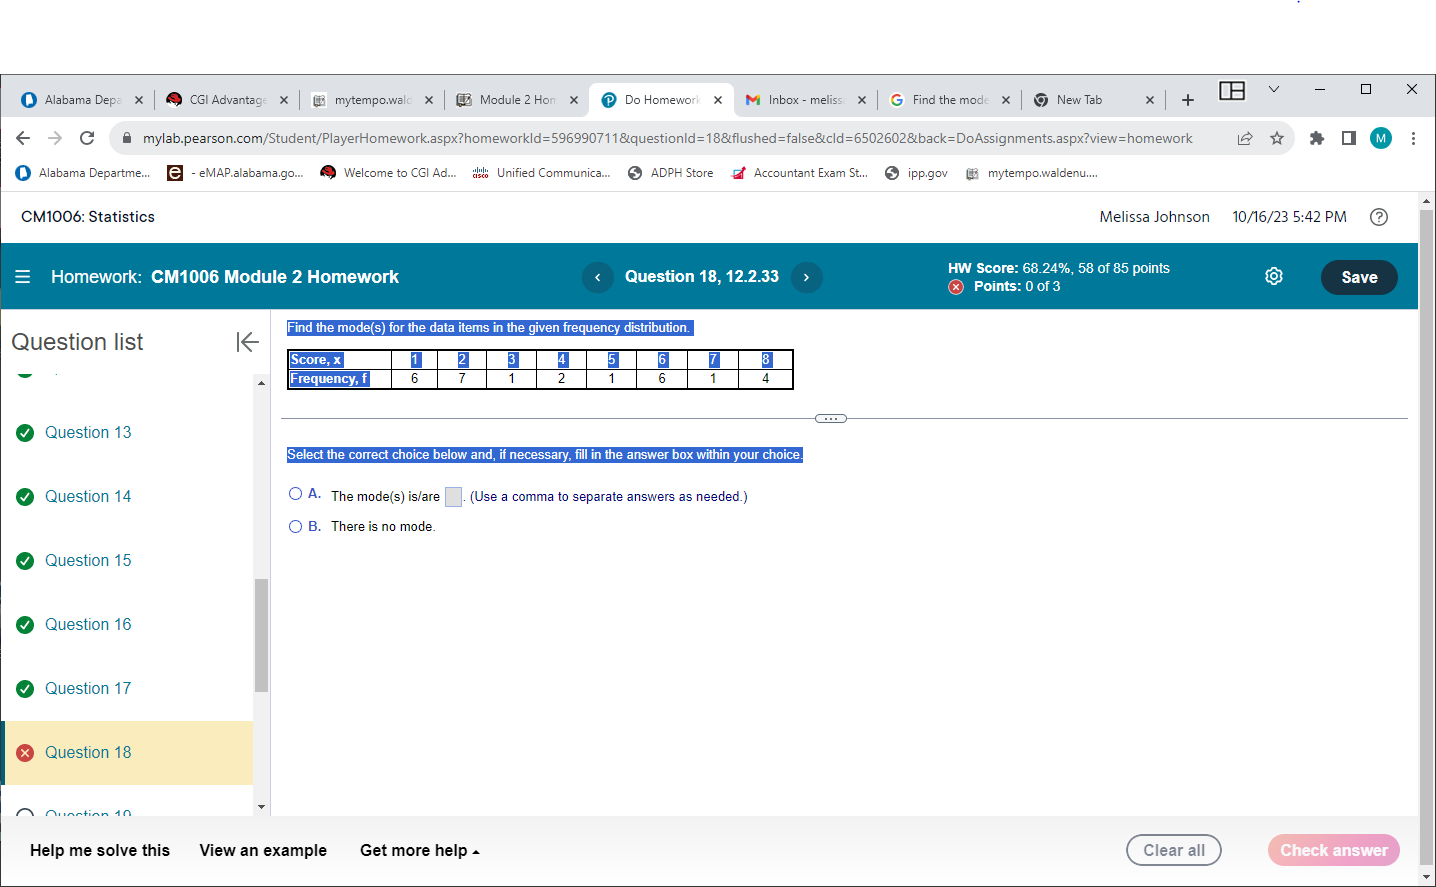The image size is (1436, 887).
Task: Open the mytempo.waldenu bookmark
Action: tap(1031, 173)
